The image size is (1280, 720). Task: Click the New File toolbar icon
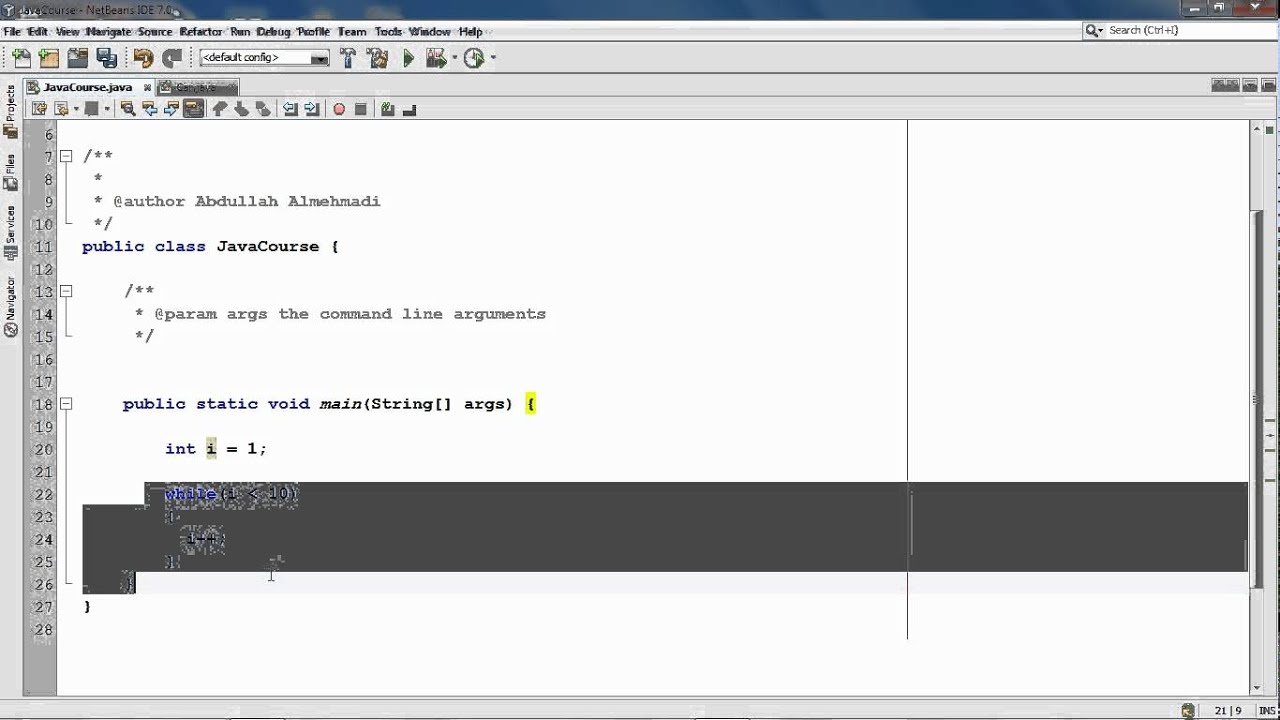(x=20, y=58)
